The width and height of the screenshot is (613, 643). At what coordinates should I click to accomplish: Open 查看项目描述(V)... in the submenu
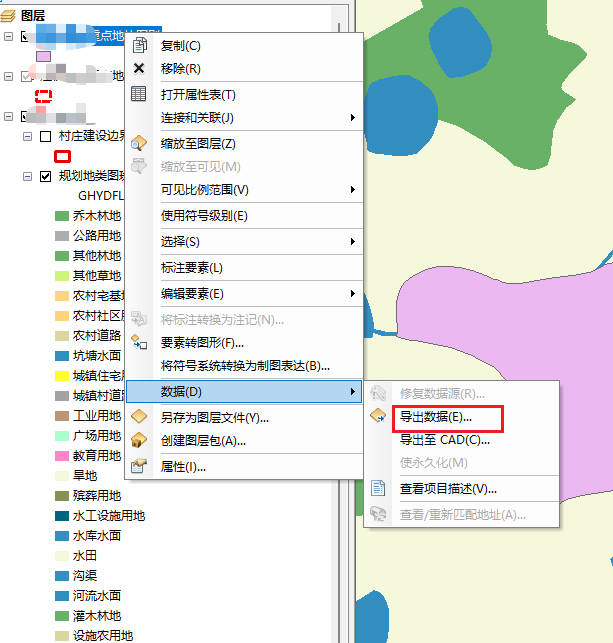(x=449, y=489)
